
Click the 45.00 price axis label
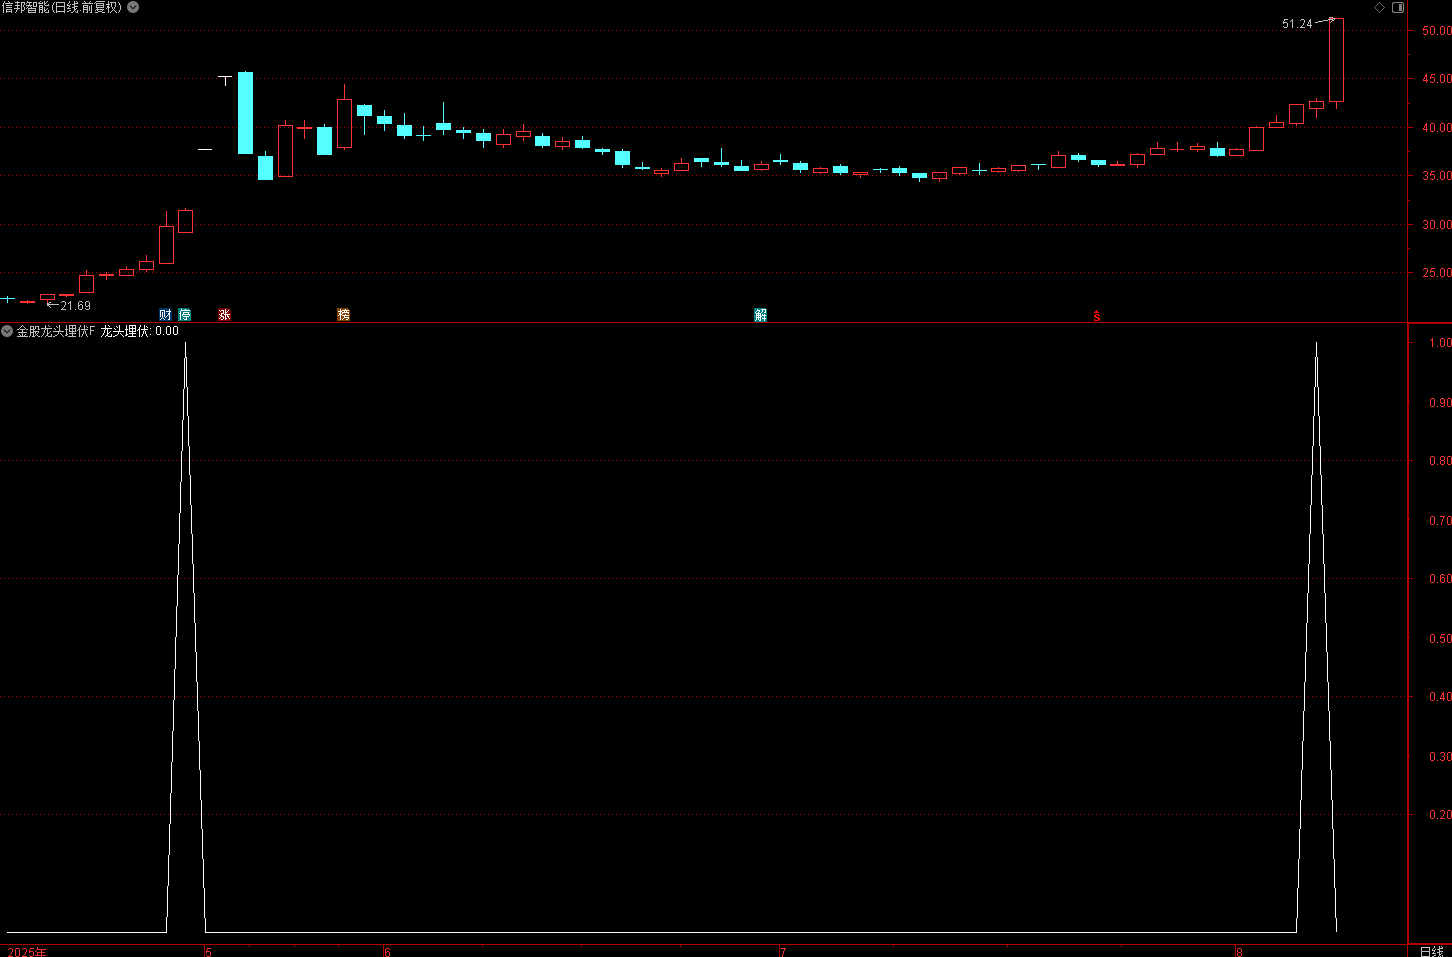click(1436, 79)
